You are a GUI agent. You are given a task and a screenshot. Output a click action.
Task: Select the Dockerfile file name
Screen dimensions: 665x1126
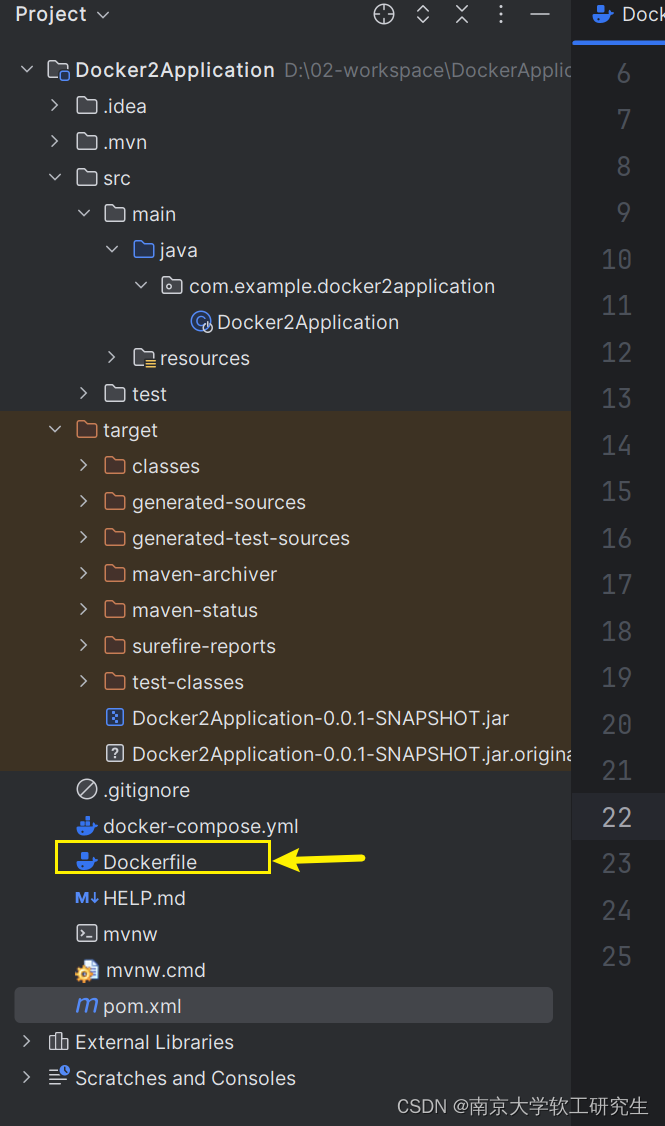pos(150,862)
